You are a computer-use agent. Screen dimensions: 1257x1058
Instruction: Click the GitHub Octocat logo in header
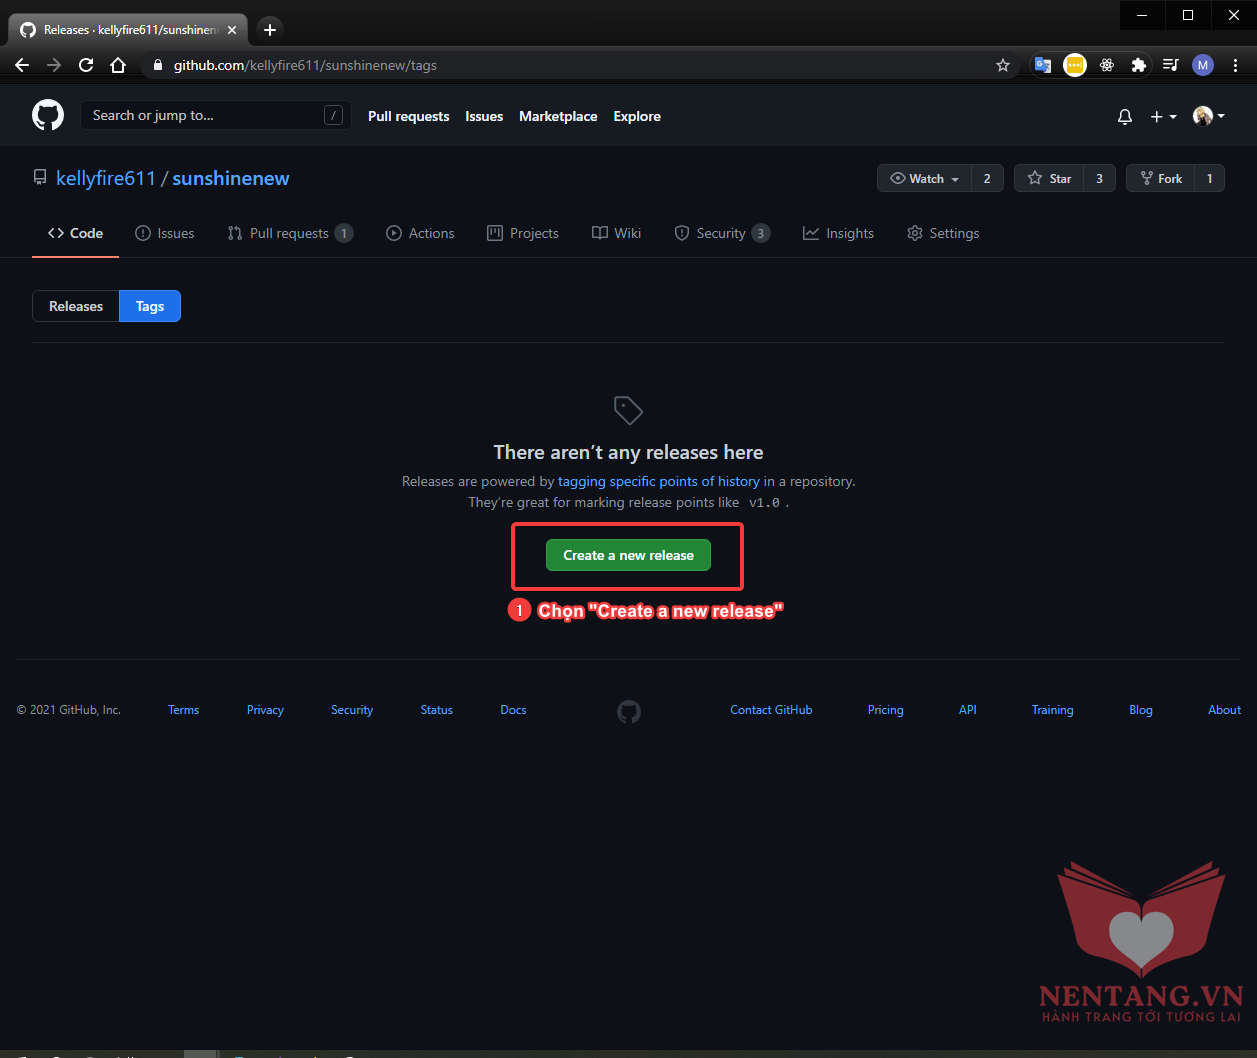coord(48,116)
